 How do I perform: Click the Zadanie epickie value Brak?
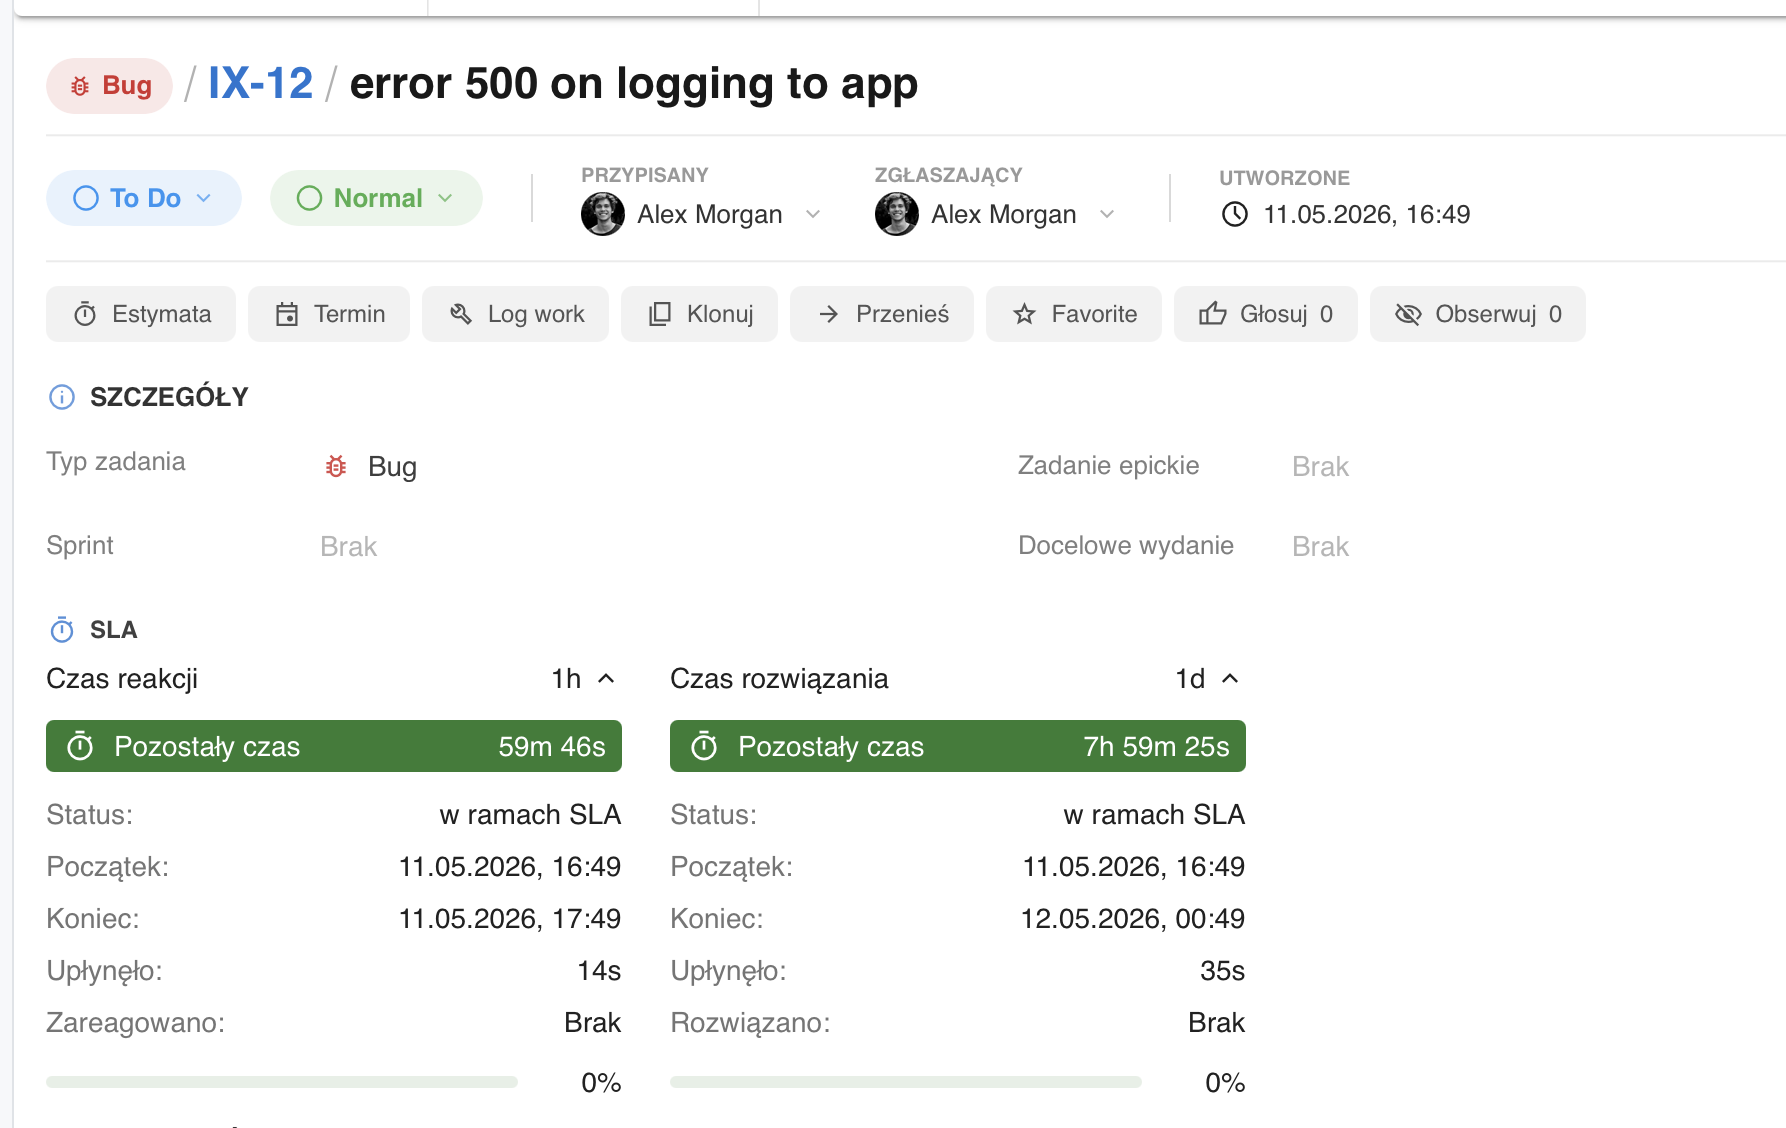(1320, 467)
